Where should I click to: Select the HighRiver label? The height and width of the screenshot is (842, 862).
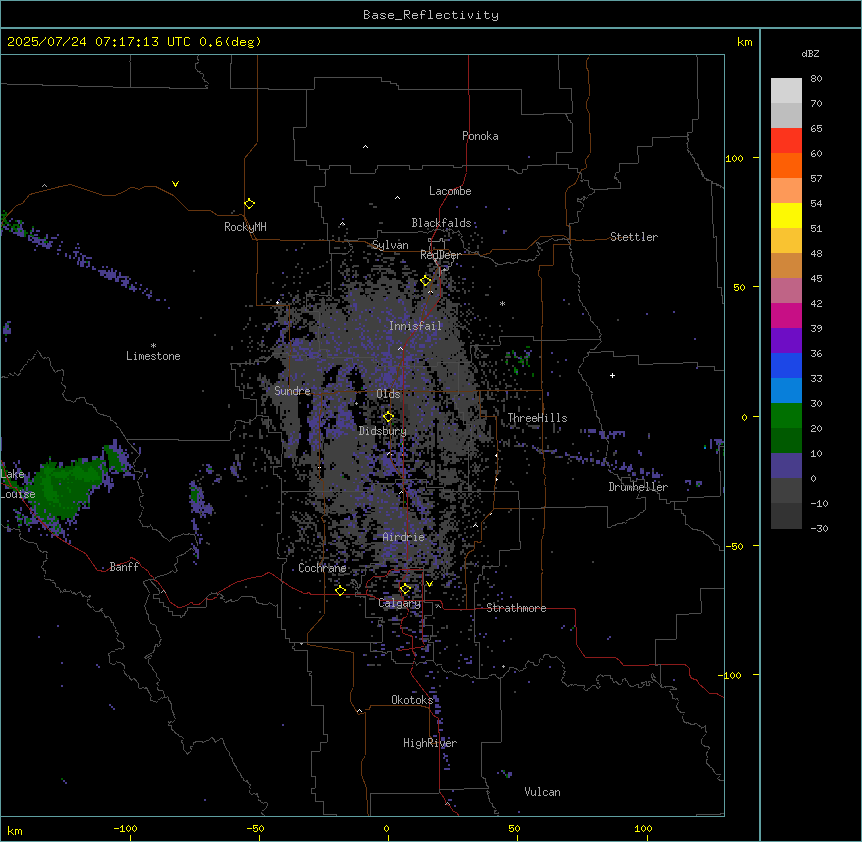[430, 743]
